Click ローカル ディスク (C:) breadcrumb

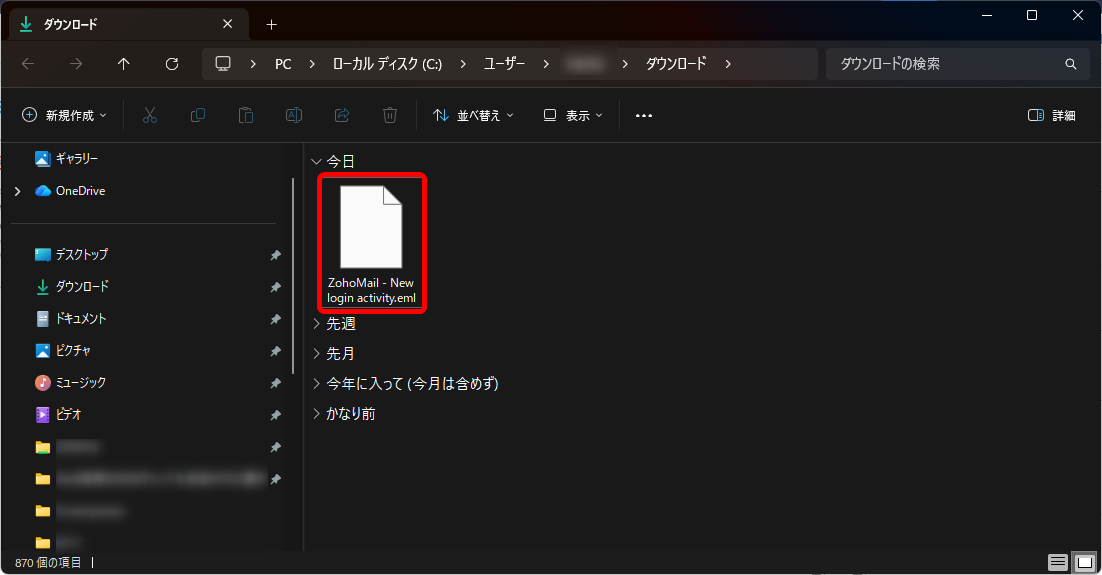coord(387,64)
